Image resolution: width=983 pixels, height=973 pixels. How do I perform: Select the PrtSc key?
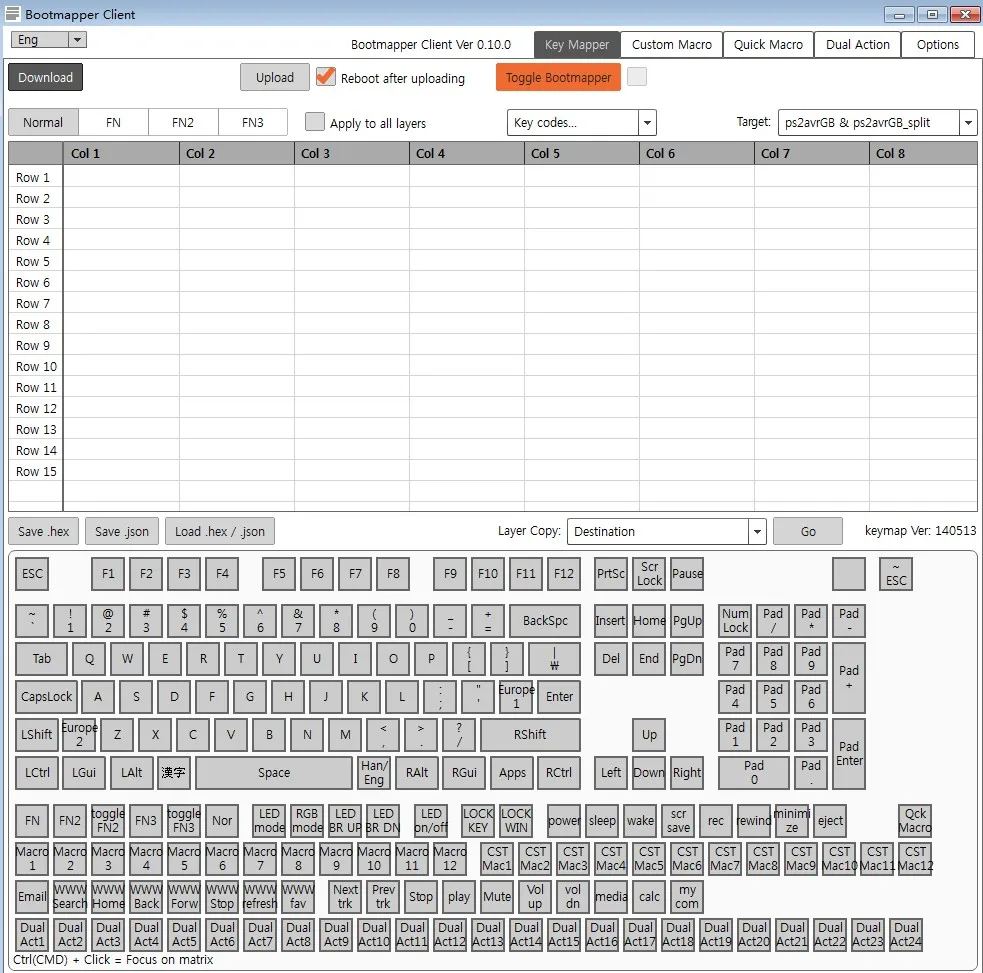click(x=611, y=574)
